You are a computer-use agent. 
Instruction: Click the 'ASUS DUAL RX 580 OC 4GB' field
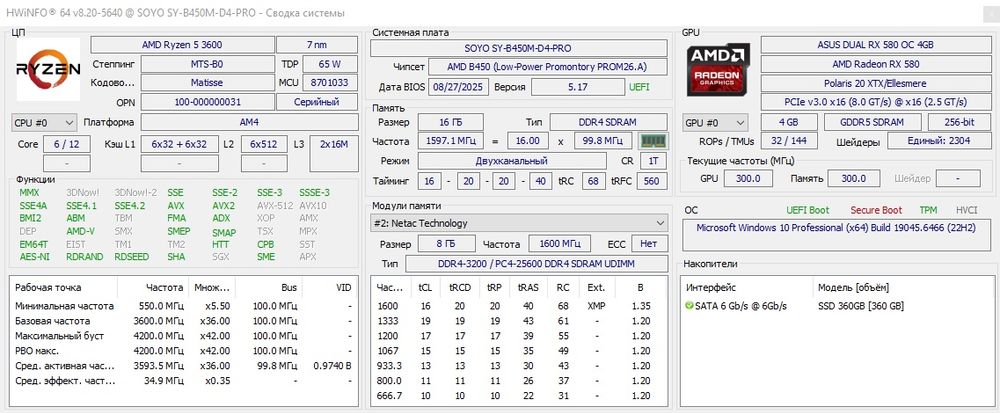(x=875, y=45)
